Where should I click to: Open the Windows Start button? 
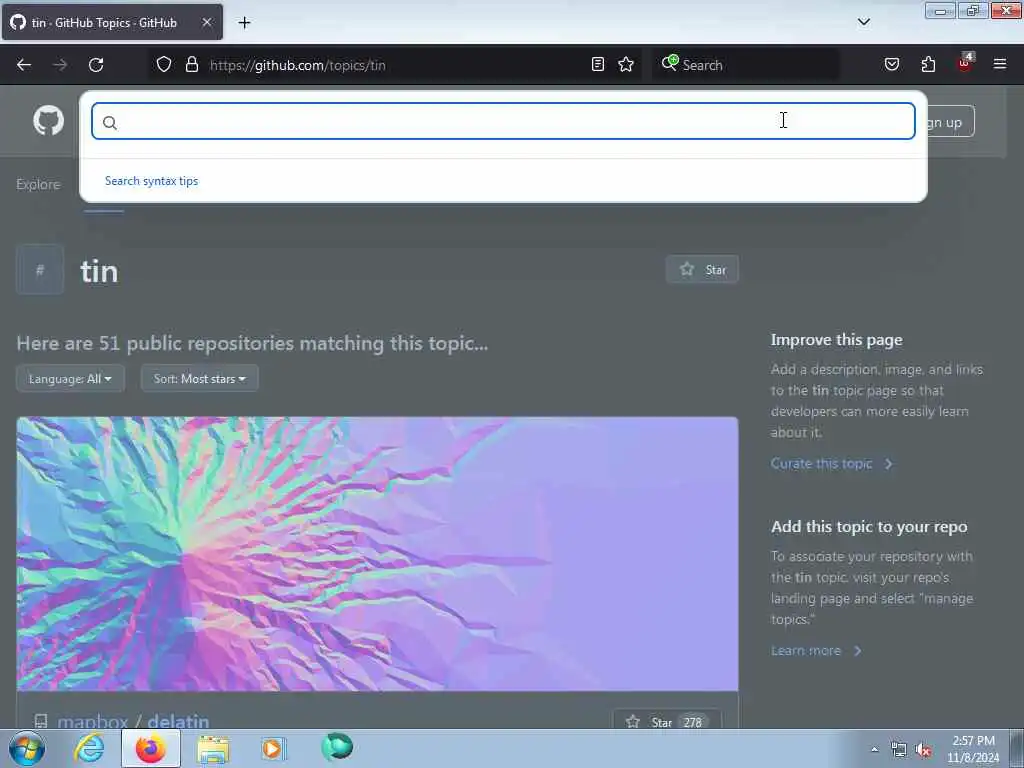click(x=27, y=748)
